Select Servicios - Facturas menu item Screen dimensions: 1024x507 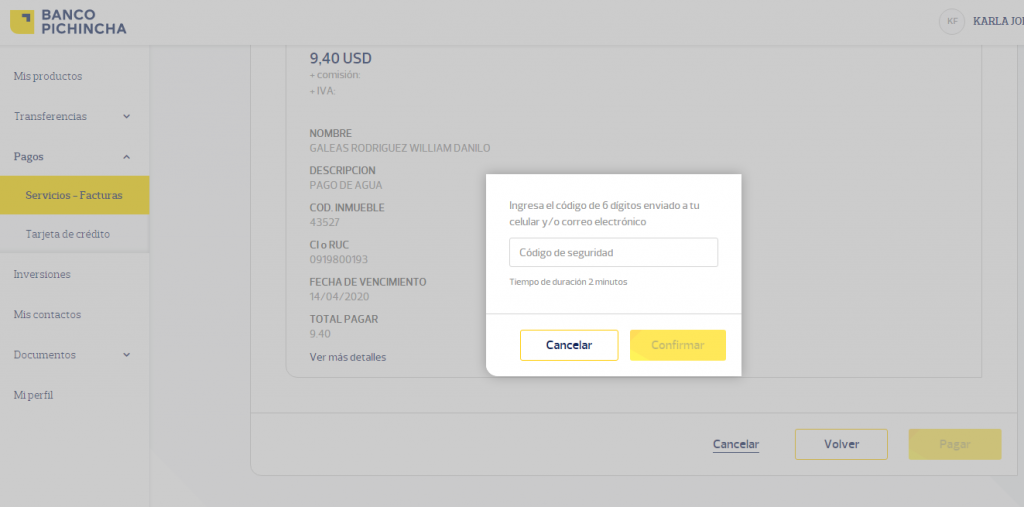pyautogui.click(x=74, y=195)
